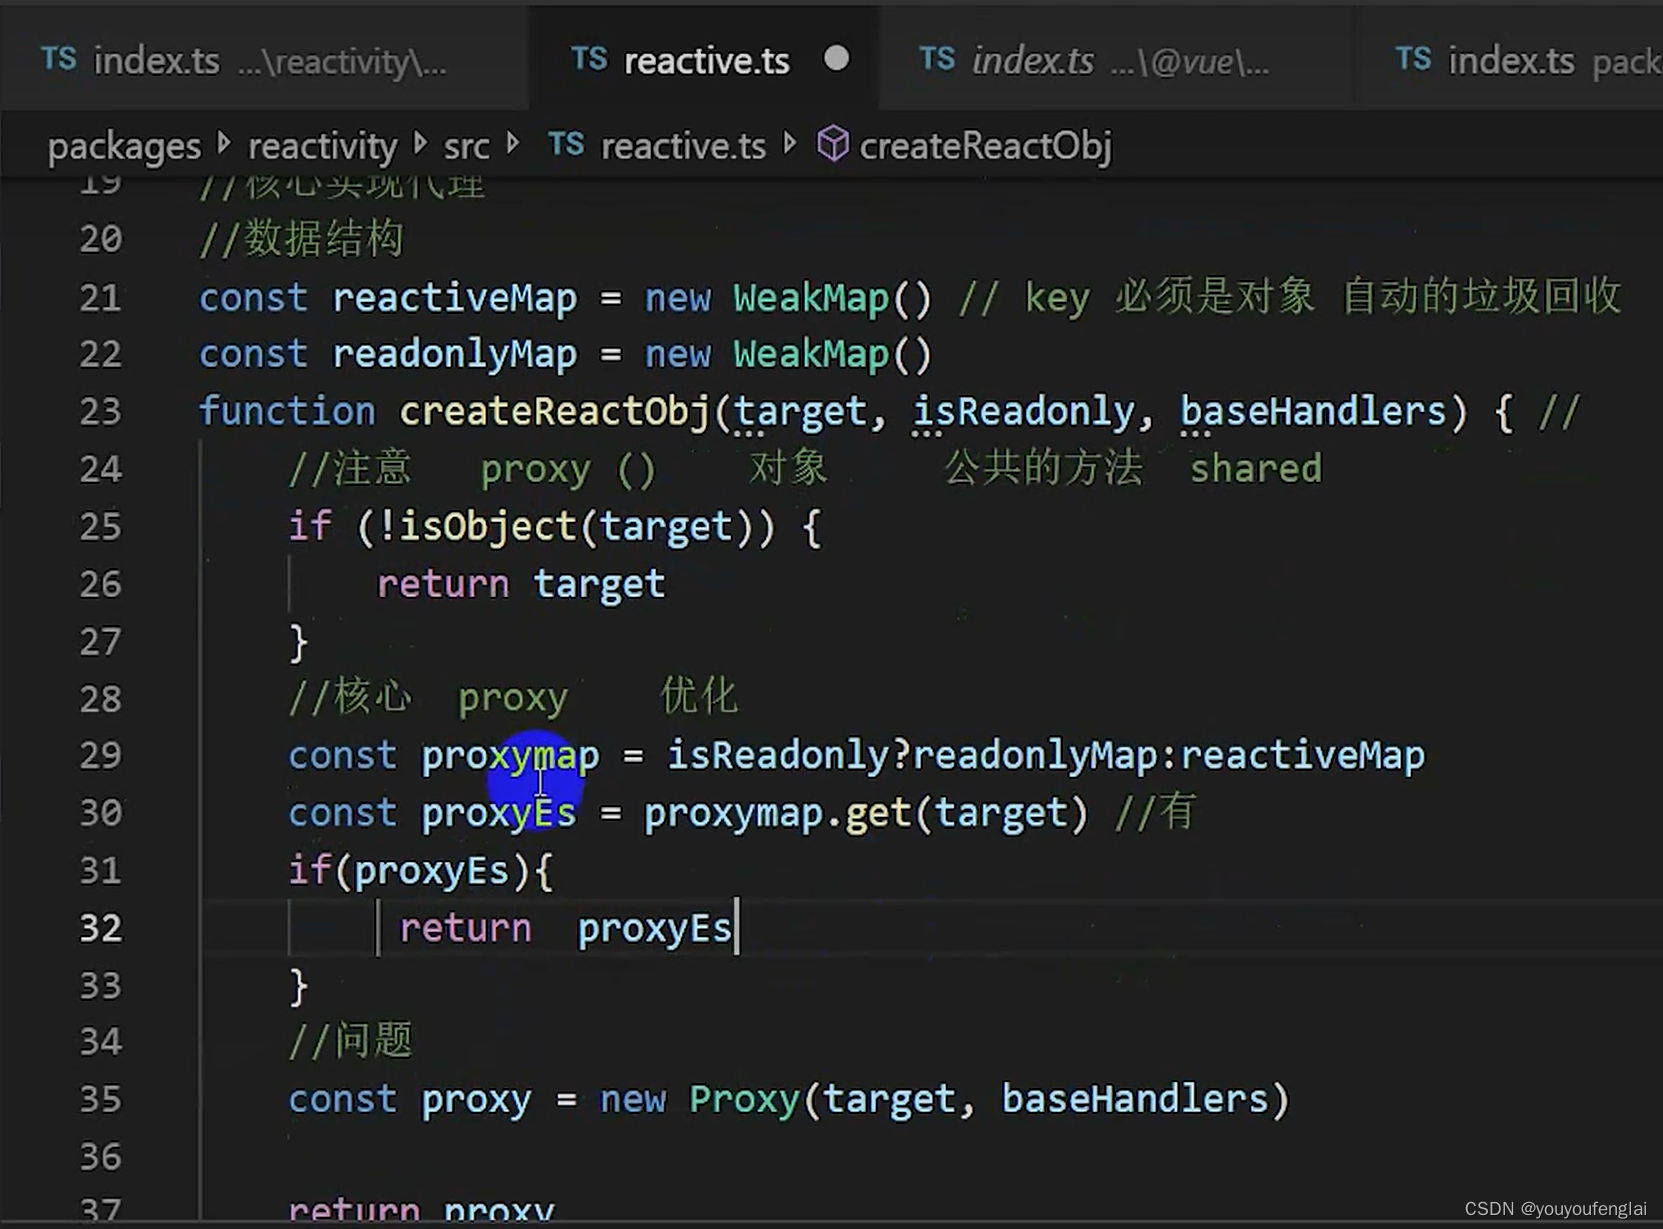Click function name 'createReactObj' on line 23

tap(555, 412)
